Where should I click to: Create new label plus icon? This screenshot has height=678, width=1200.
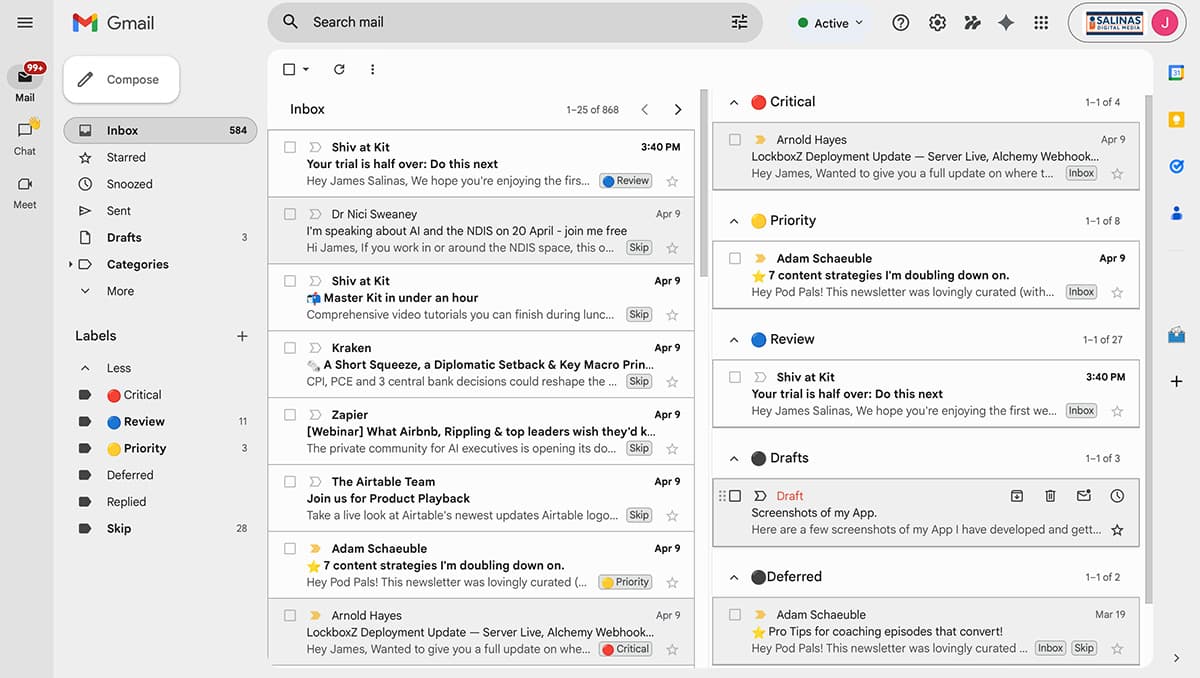click(x=242, y=336)
